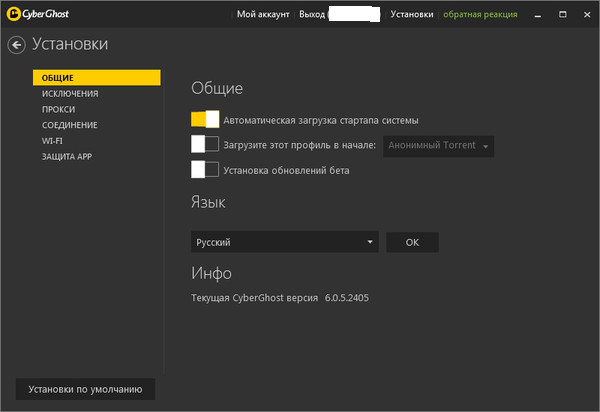
Task: Select the ЗАЩИТА APP section
Action: (x=67, y=156)
